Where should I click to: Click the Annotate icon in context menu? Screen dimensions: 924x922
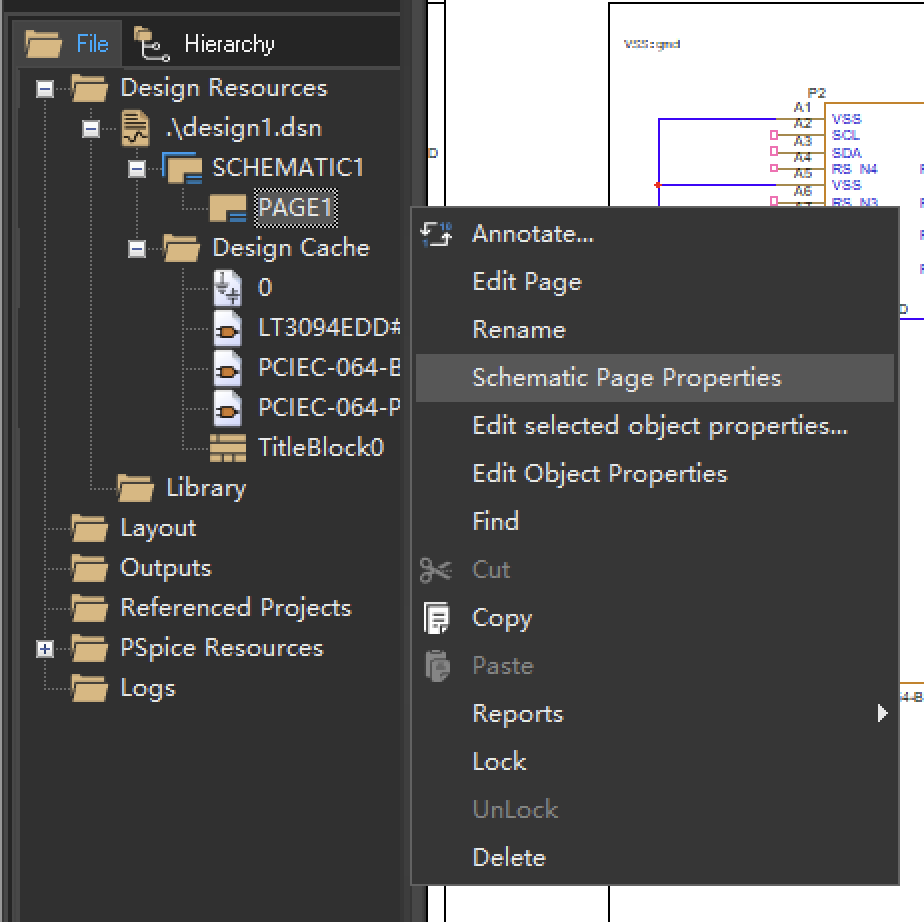pos(436,234)
